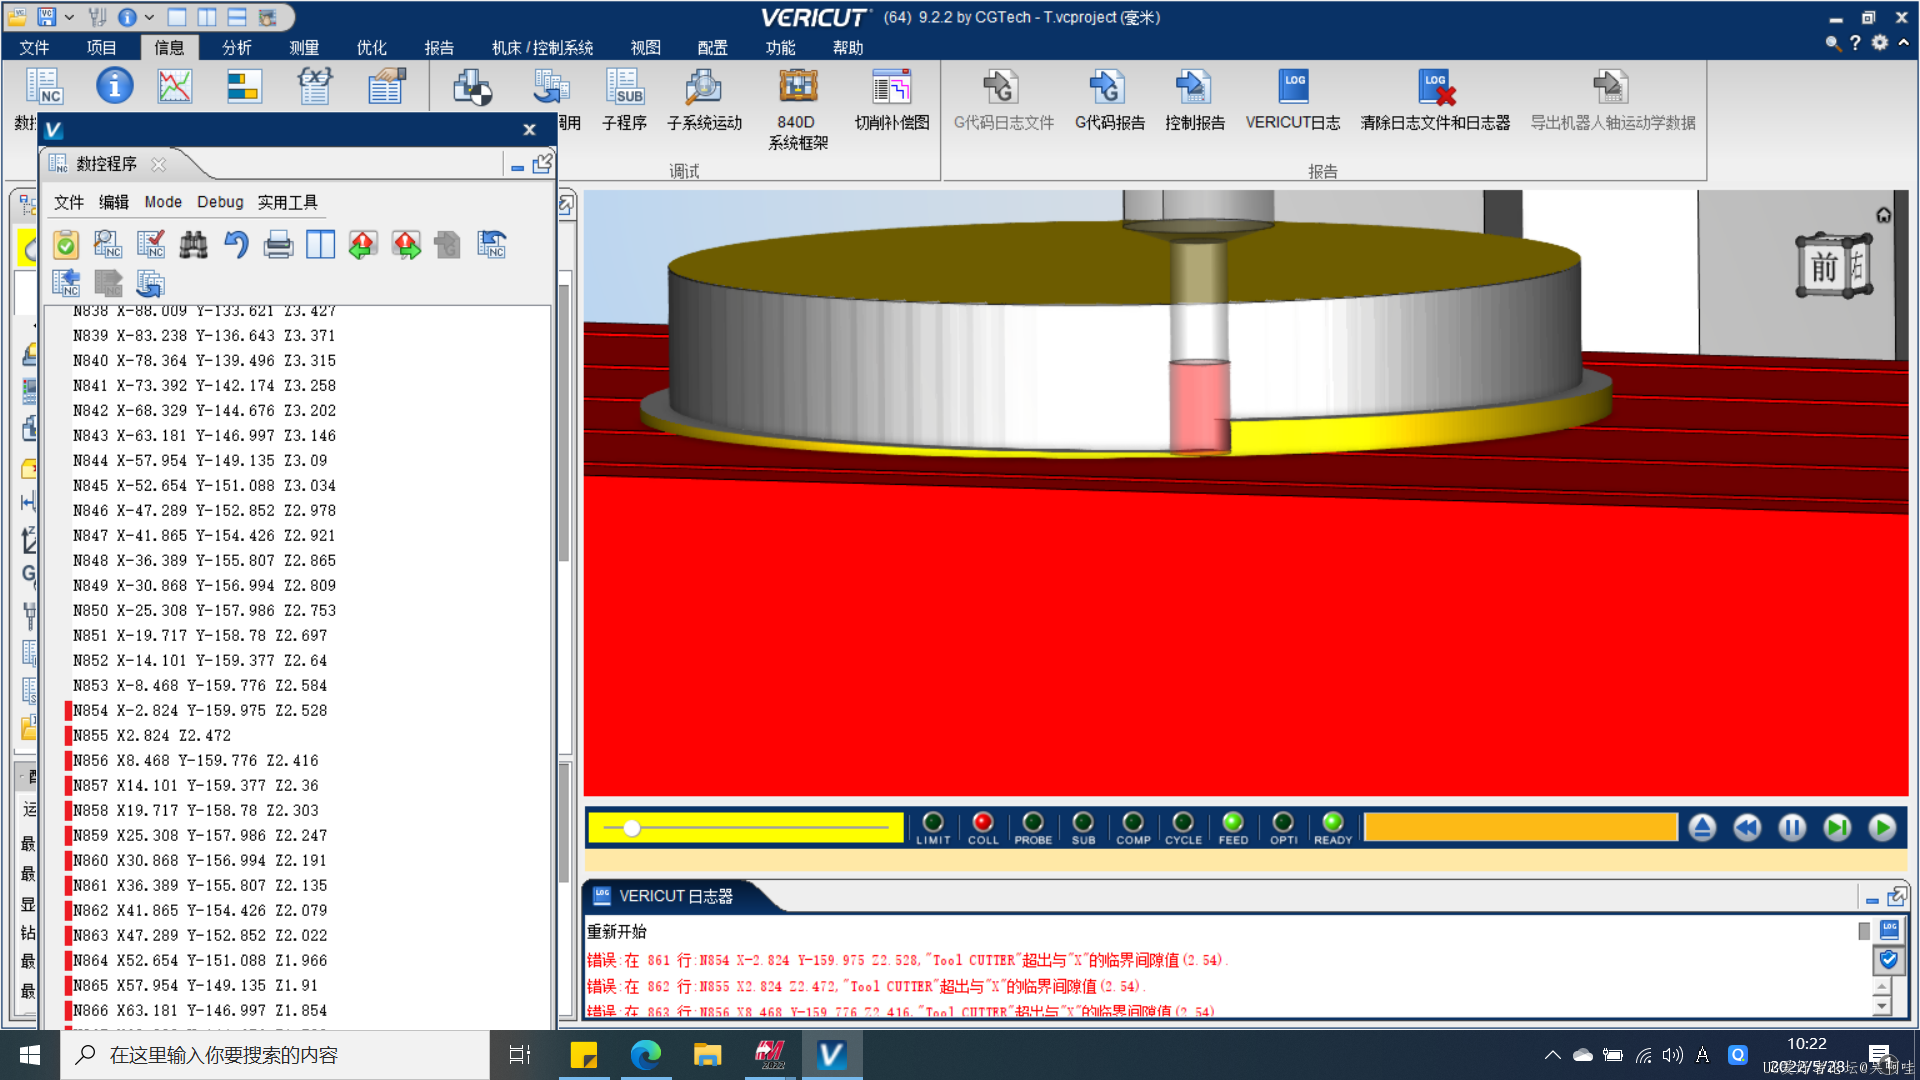The width and height of the screenshot is (1920, 1080).
Task: Open the Windows Start menu
Action: click(x=30, y=1055)
